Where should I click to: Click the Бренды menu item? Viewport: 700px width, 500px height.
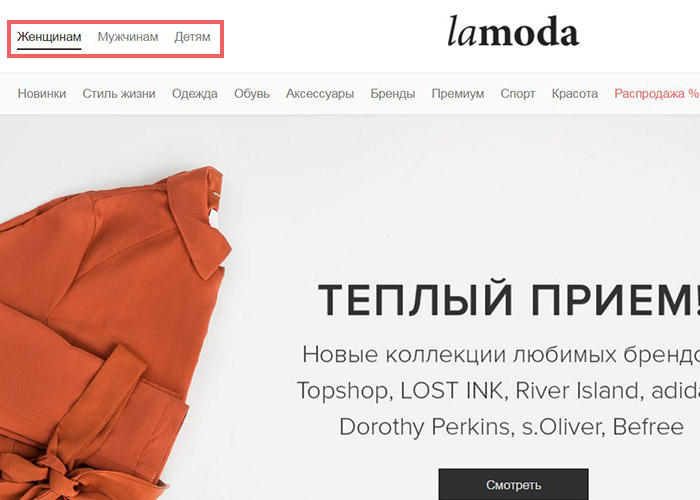click(x=393, y=94)
